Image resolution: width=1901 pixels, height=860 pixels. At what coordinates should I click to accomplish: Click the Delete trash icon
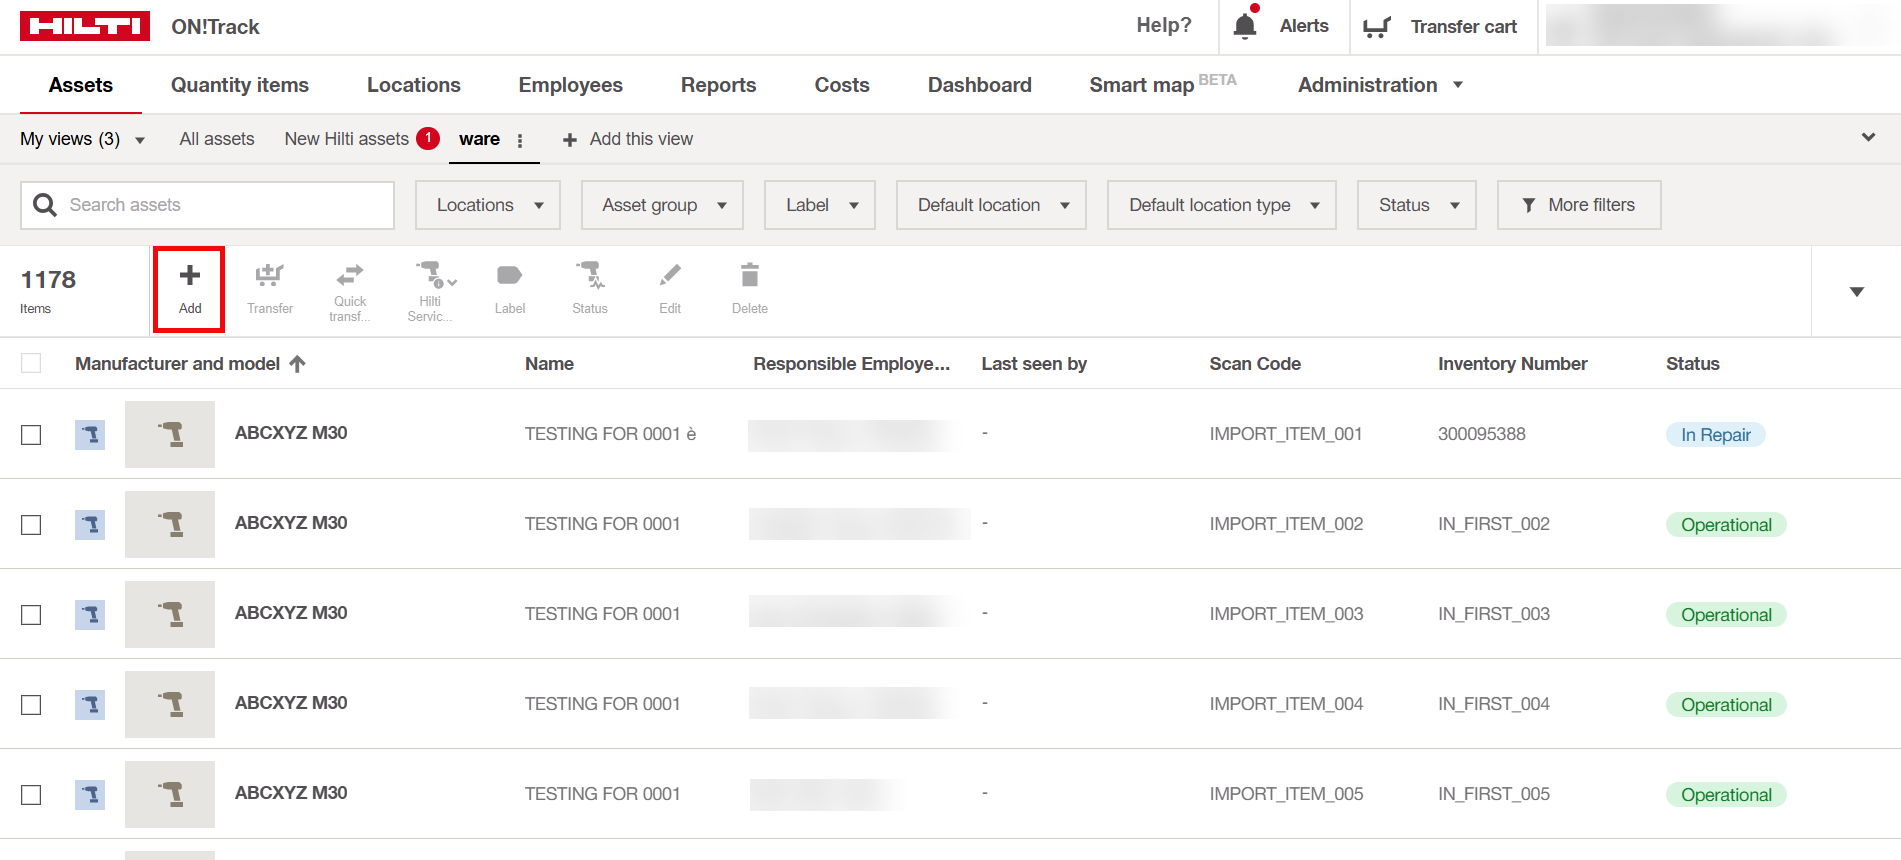coord(750,276)
